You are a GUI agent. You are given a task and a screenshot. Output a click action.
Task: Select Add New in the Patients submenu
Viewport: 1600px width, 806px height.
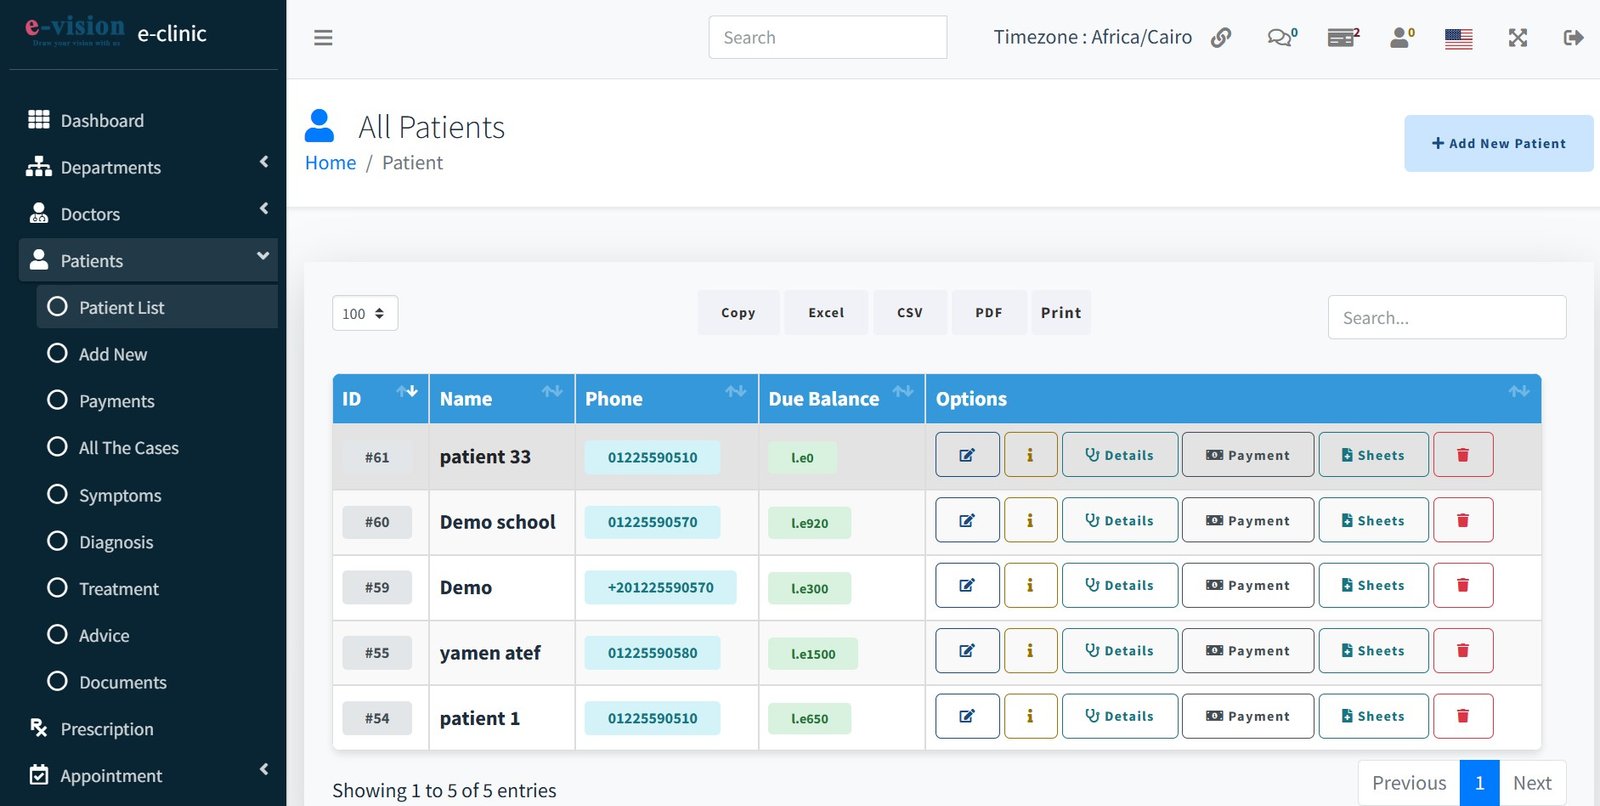pyautogui.click(x=113, y=354)
